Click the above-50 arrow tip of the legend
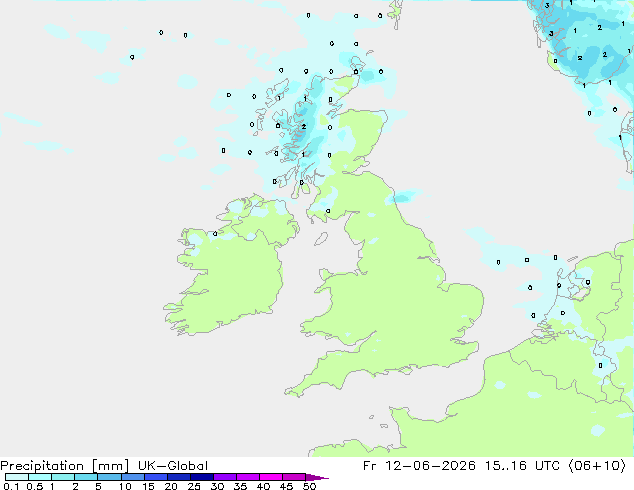This screenshot has width=634, height=490. point(317,477)
